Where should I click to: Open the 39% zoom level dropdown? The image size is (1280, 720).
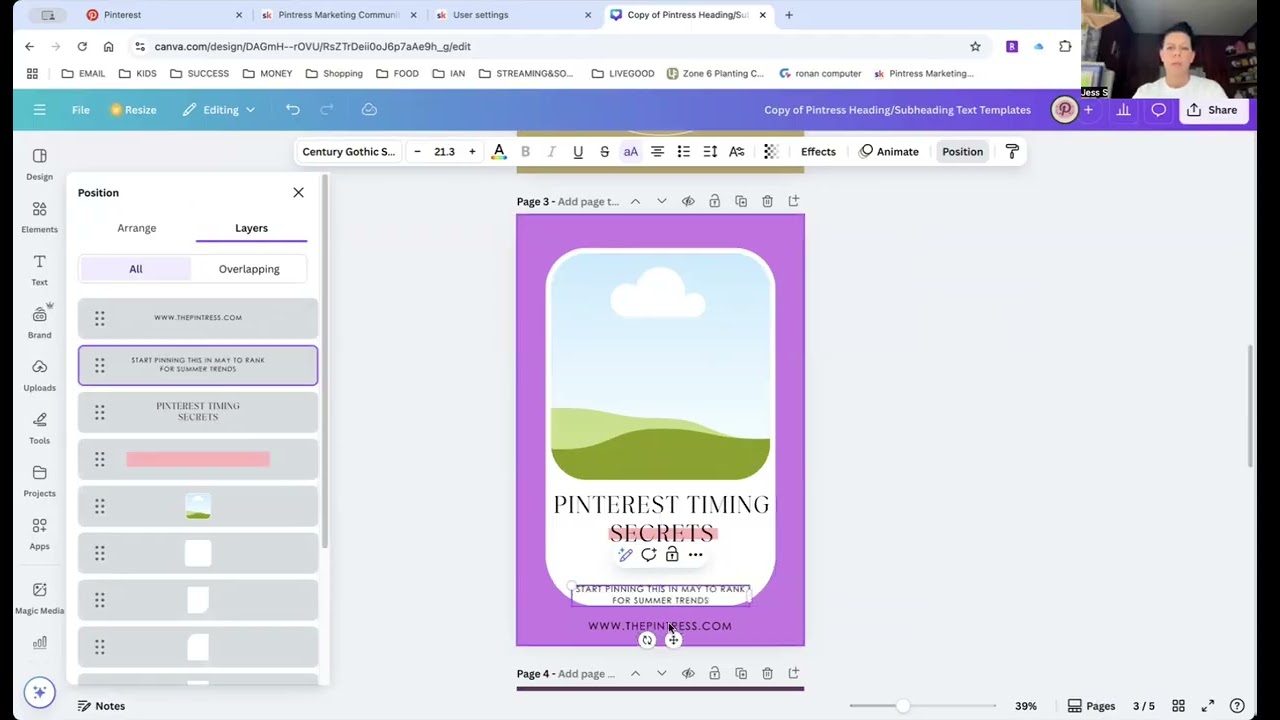pos(1026,706)
